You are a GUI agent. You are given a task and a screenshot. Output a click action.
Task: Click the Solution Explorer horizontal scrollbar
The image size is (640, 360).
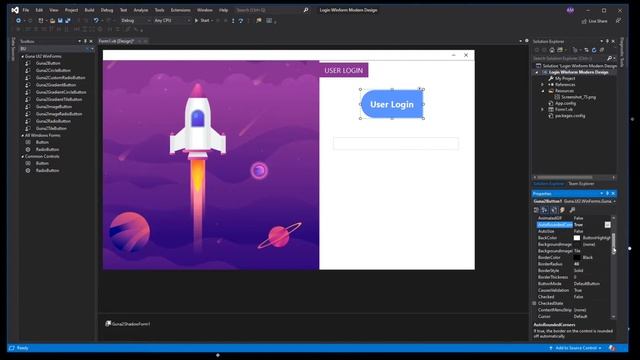[x=565, y=177]
